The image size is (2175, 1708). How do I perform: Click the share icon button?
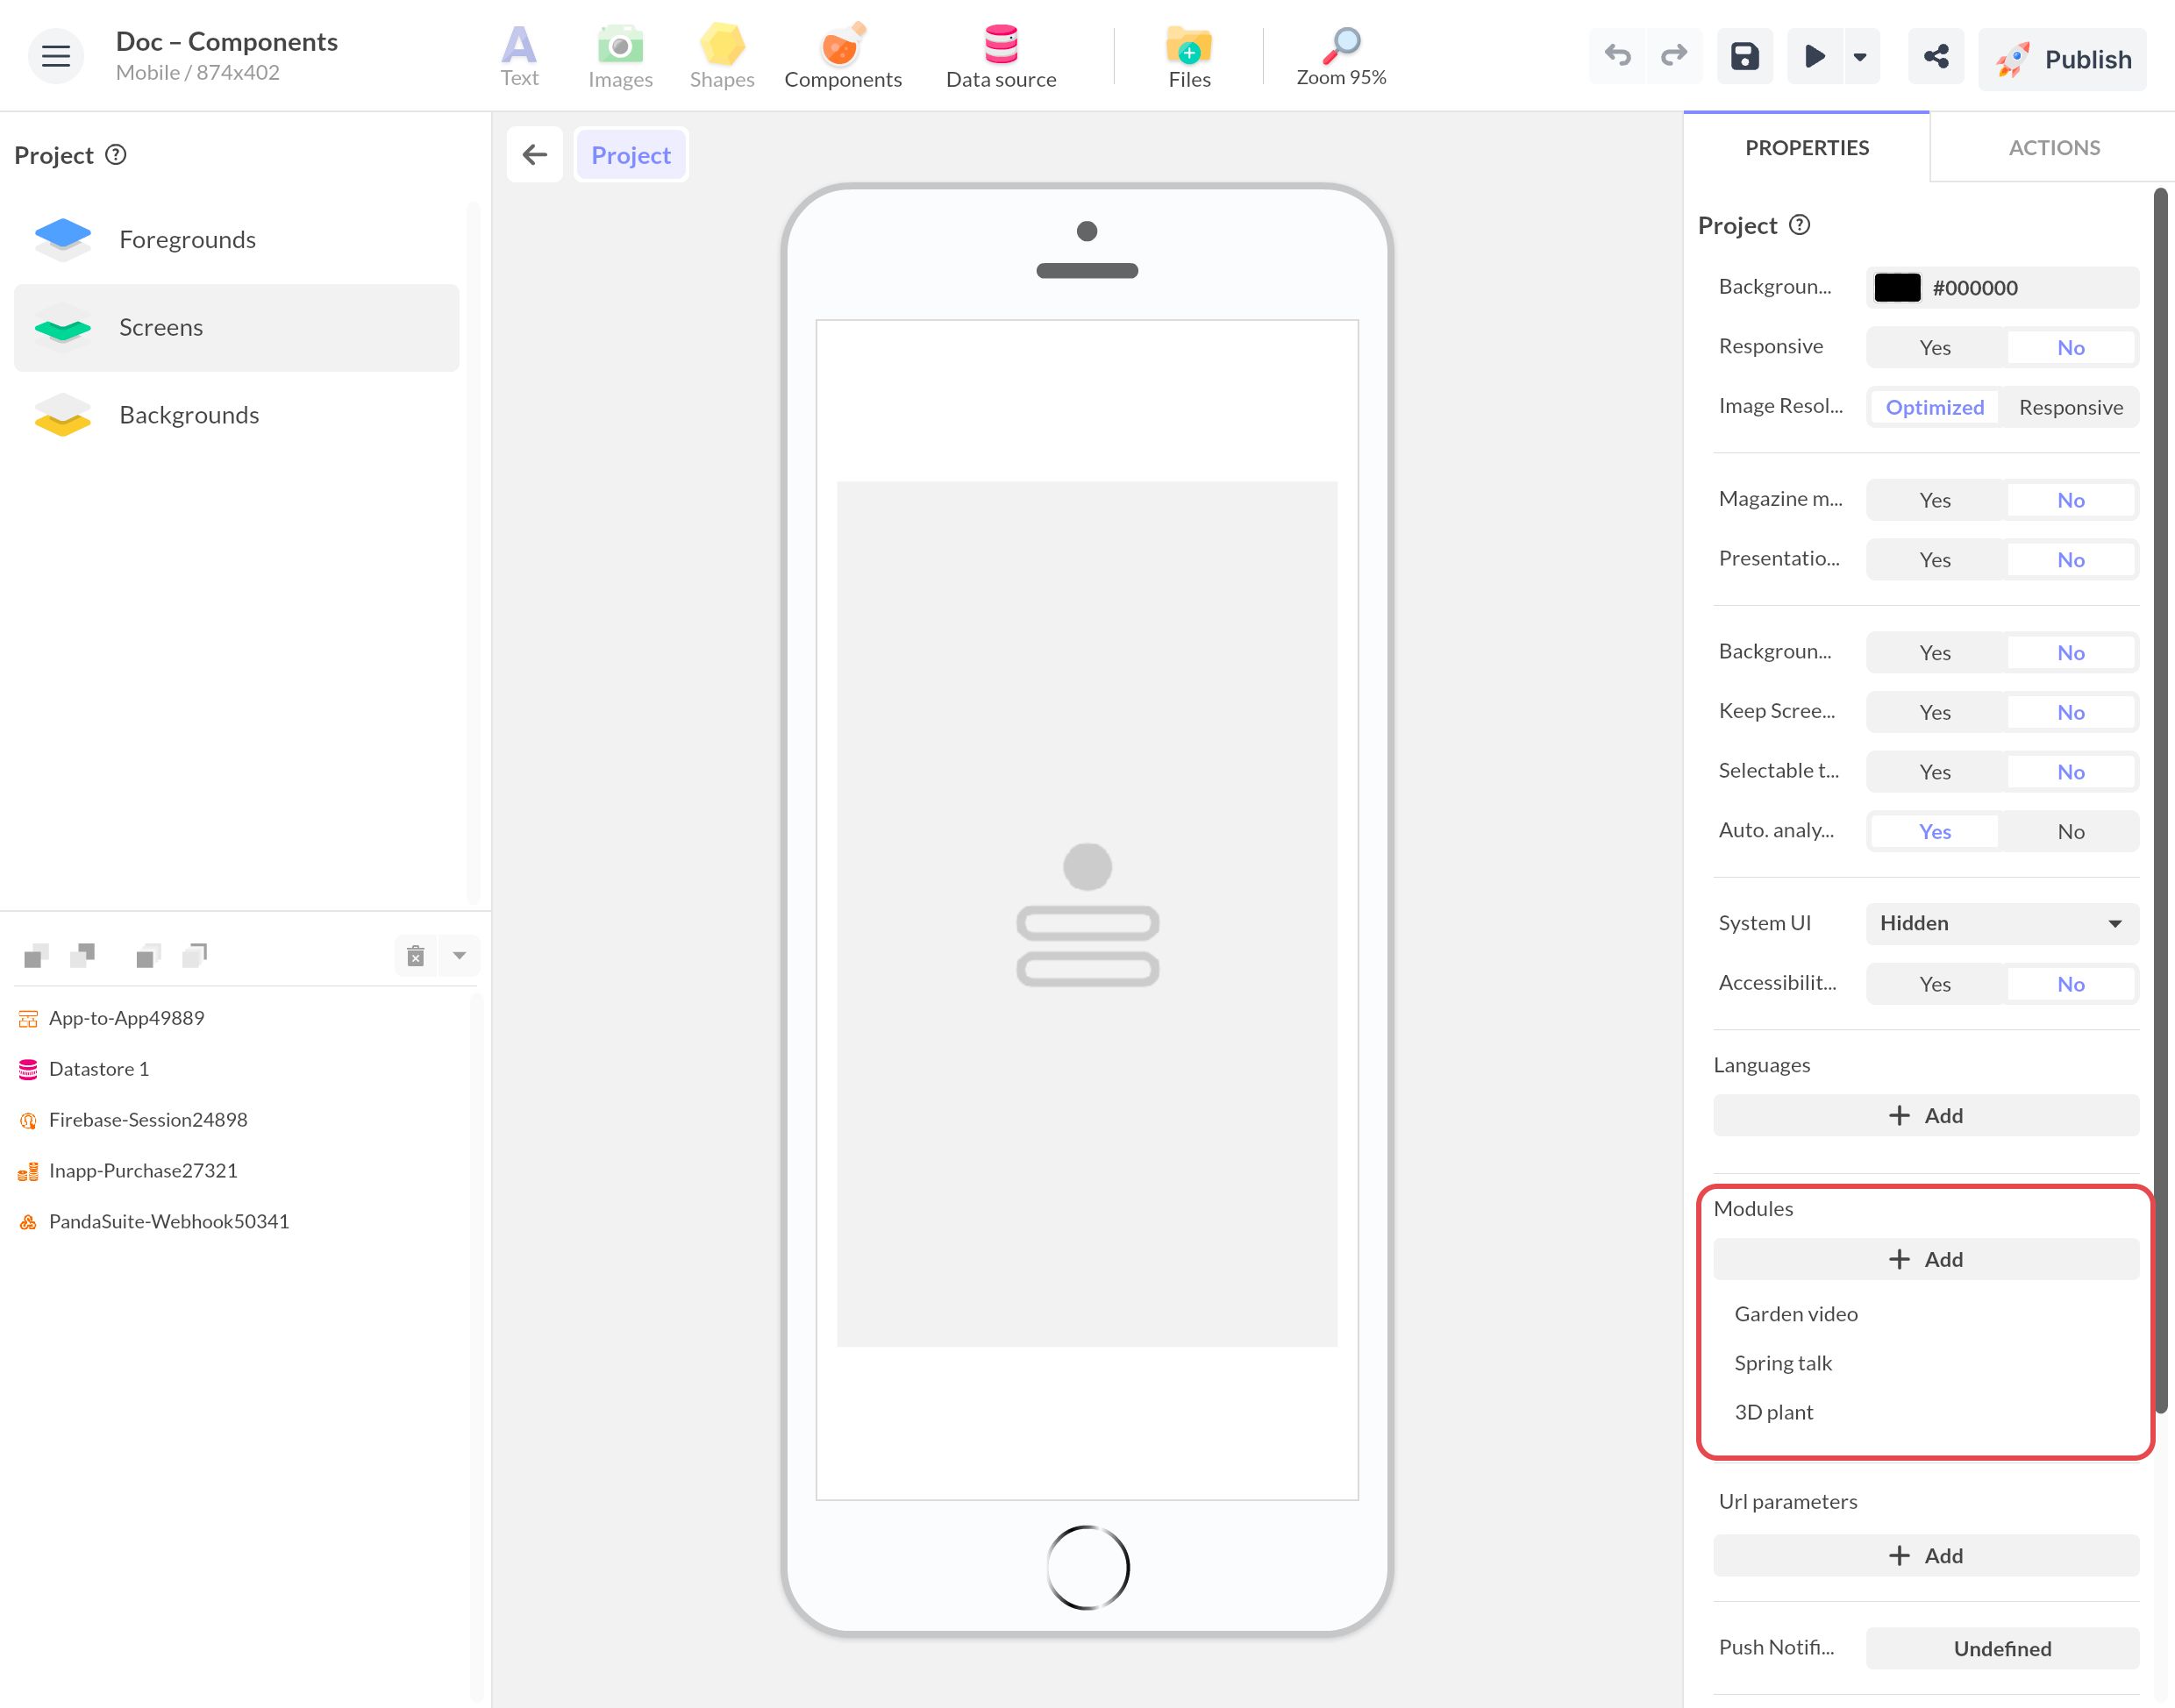1936,57
